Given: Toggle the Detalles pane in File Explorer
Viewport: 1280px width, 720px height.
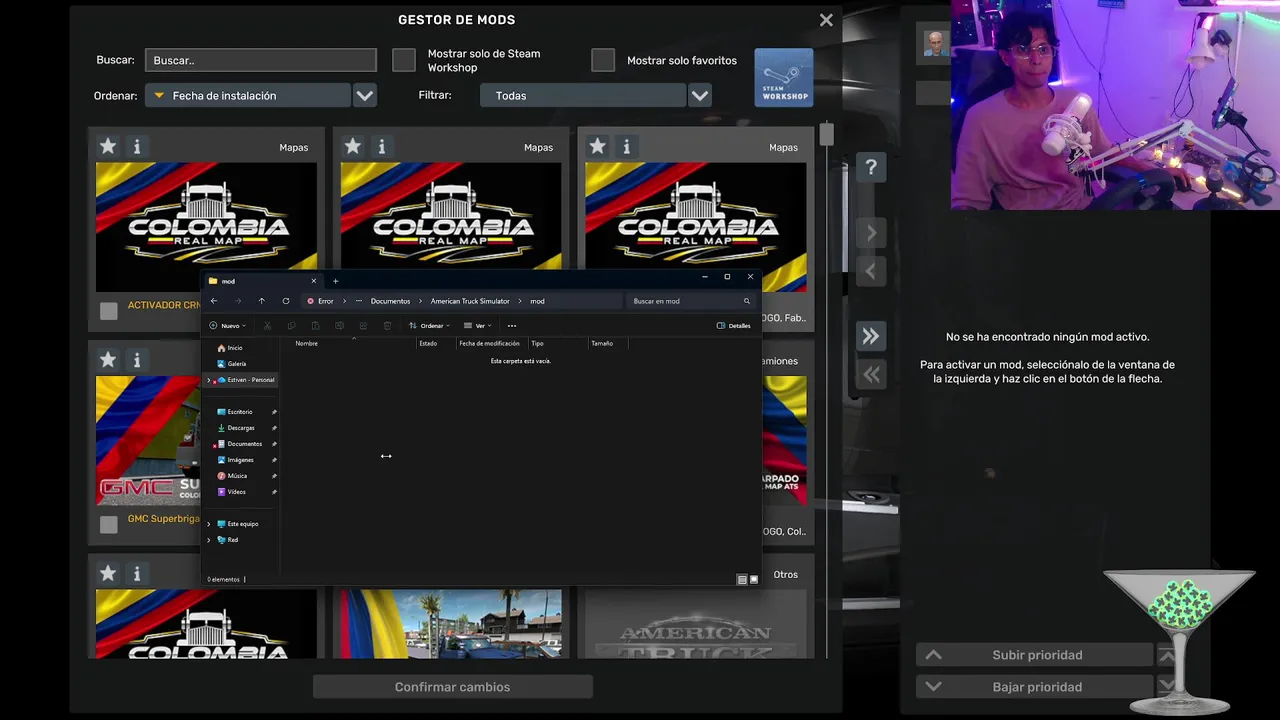Looking at the screenshot, I should [x=733, y=325].
